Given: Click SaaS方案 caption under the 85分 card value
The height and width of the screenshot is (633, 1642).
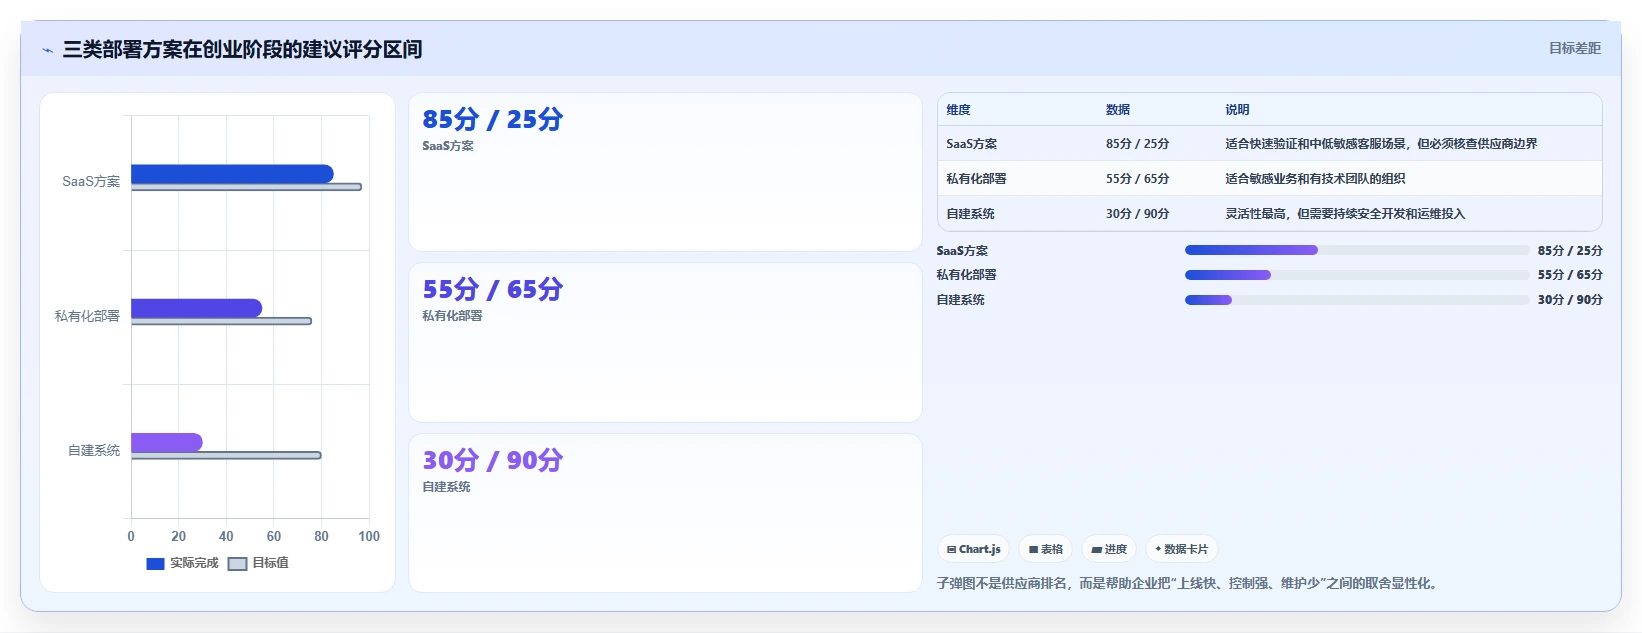Looking at the screenshot, I should [x=448, y=146].
